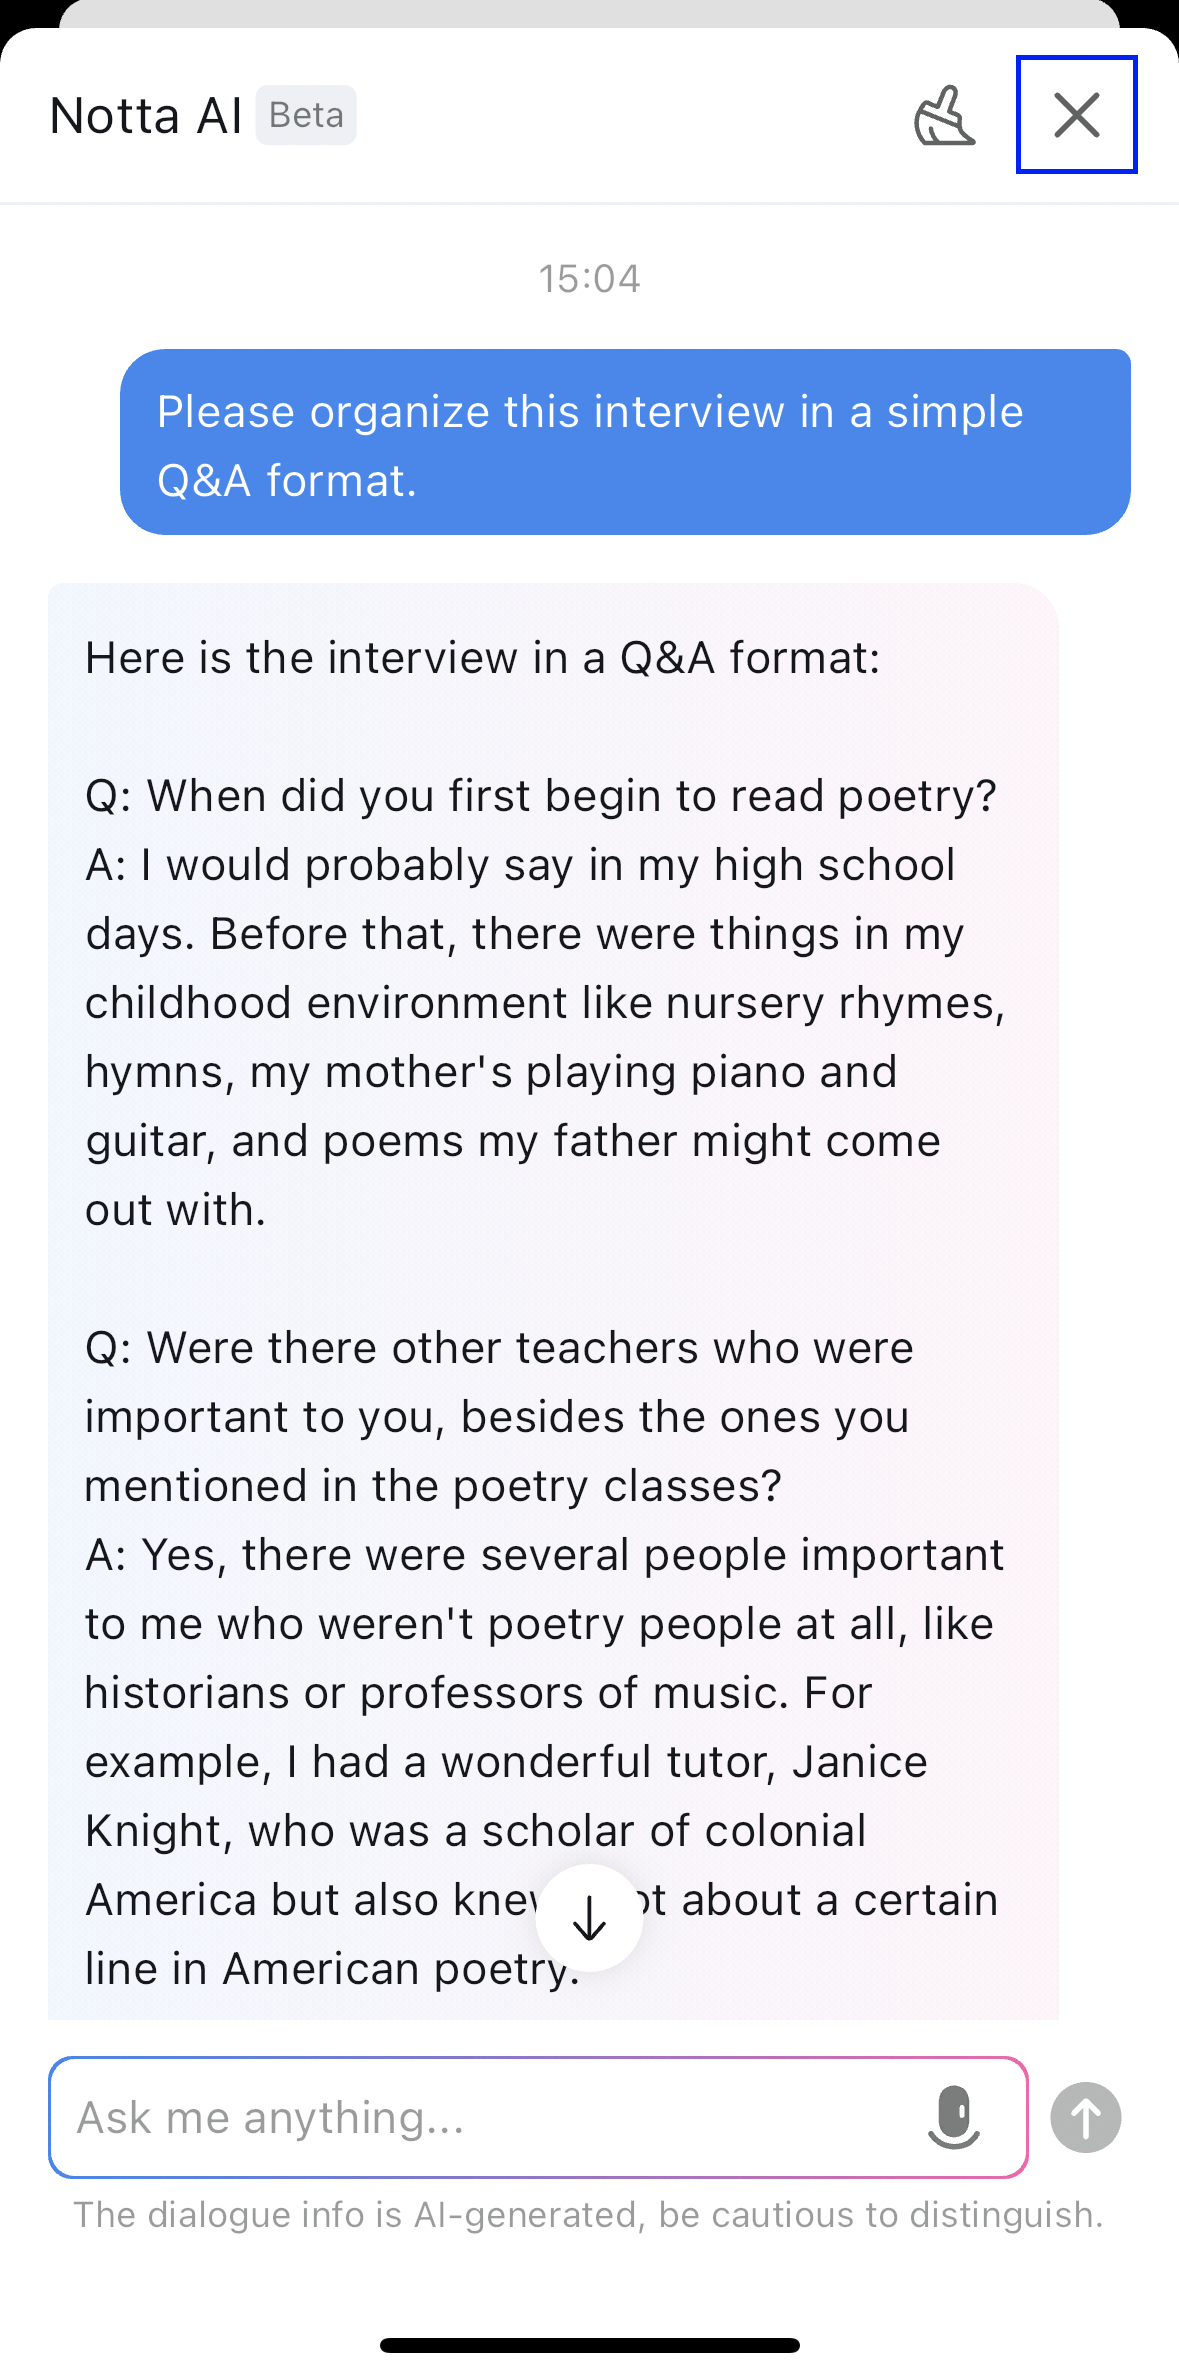Tap the answer mentioning tutor Janice Knight

coord(545,1762)
